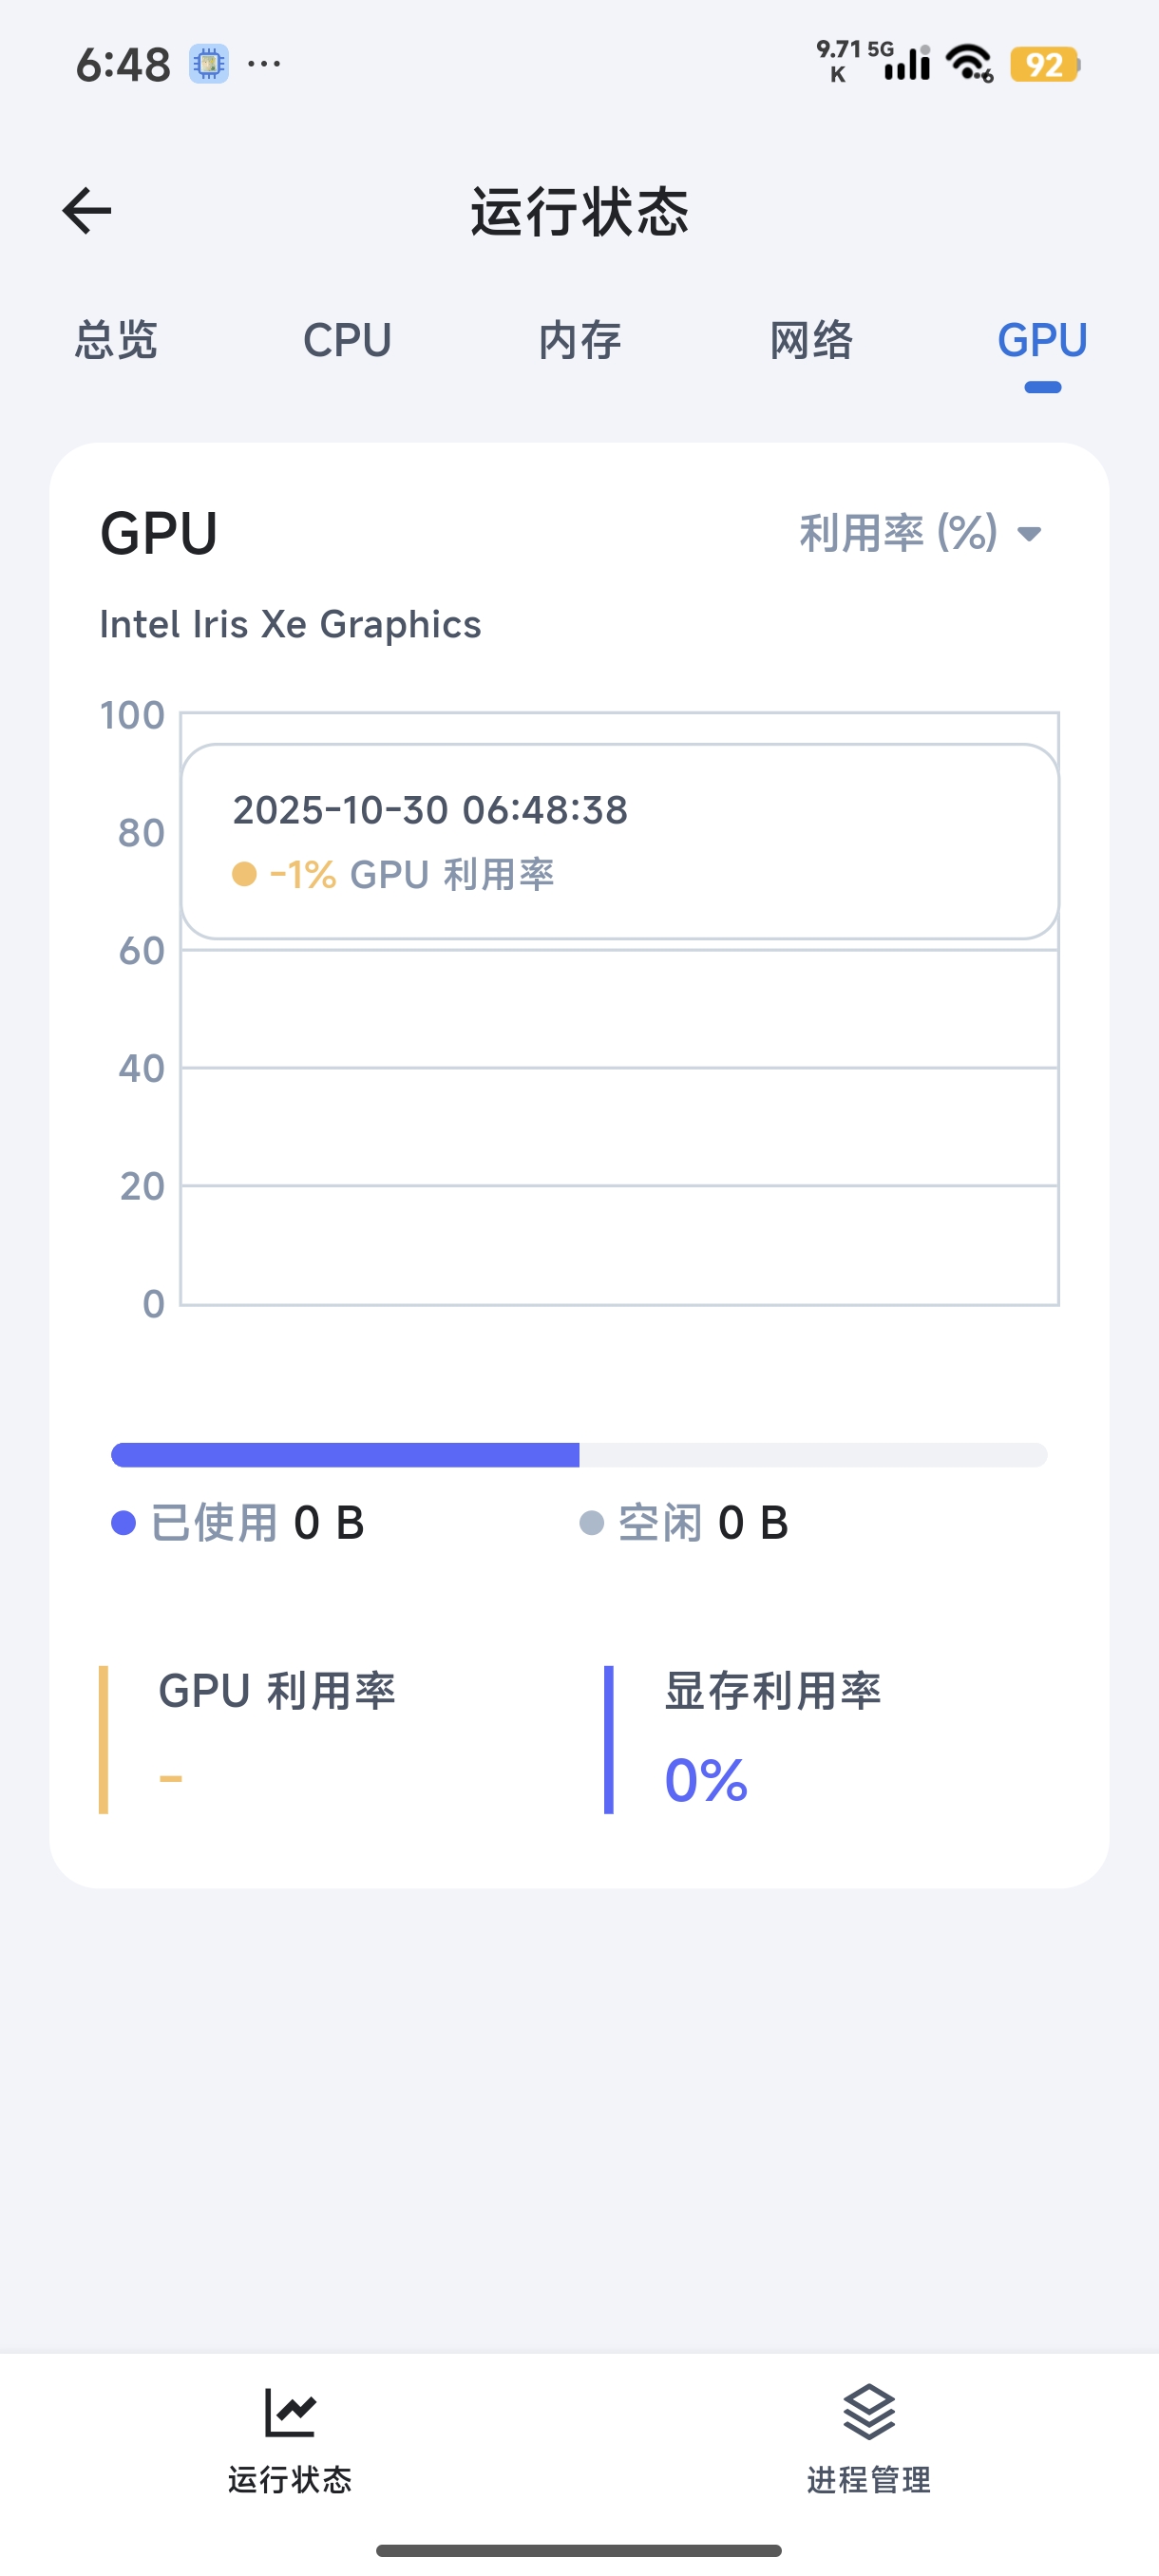Tap the 已使用 legend dot
The image size is (1159, 2576).
(123, 1523)
